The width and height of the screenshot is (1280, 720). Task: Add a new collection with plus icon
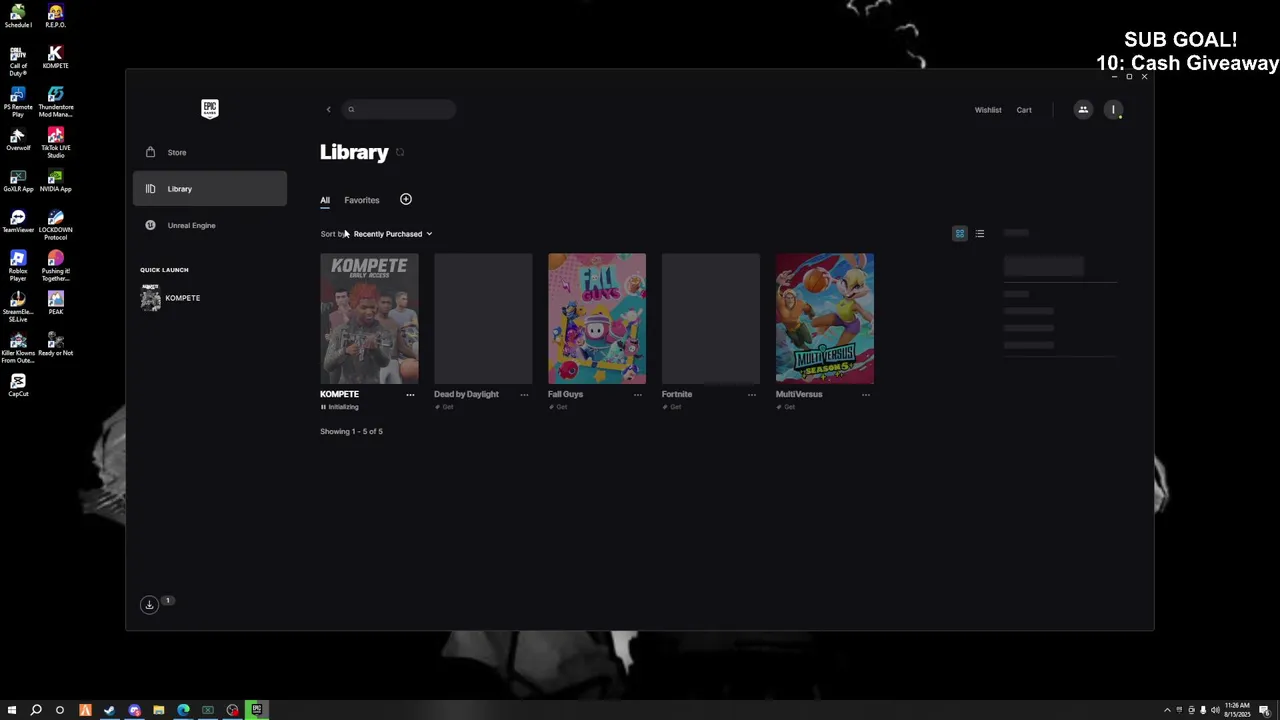[406, 199]
